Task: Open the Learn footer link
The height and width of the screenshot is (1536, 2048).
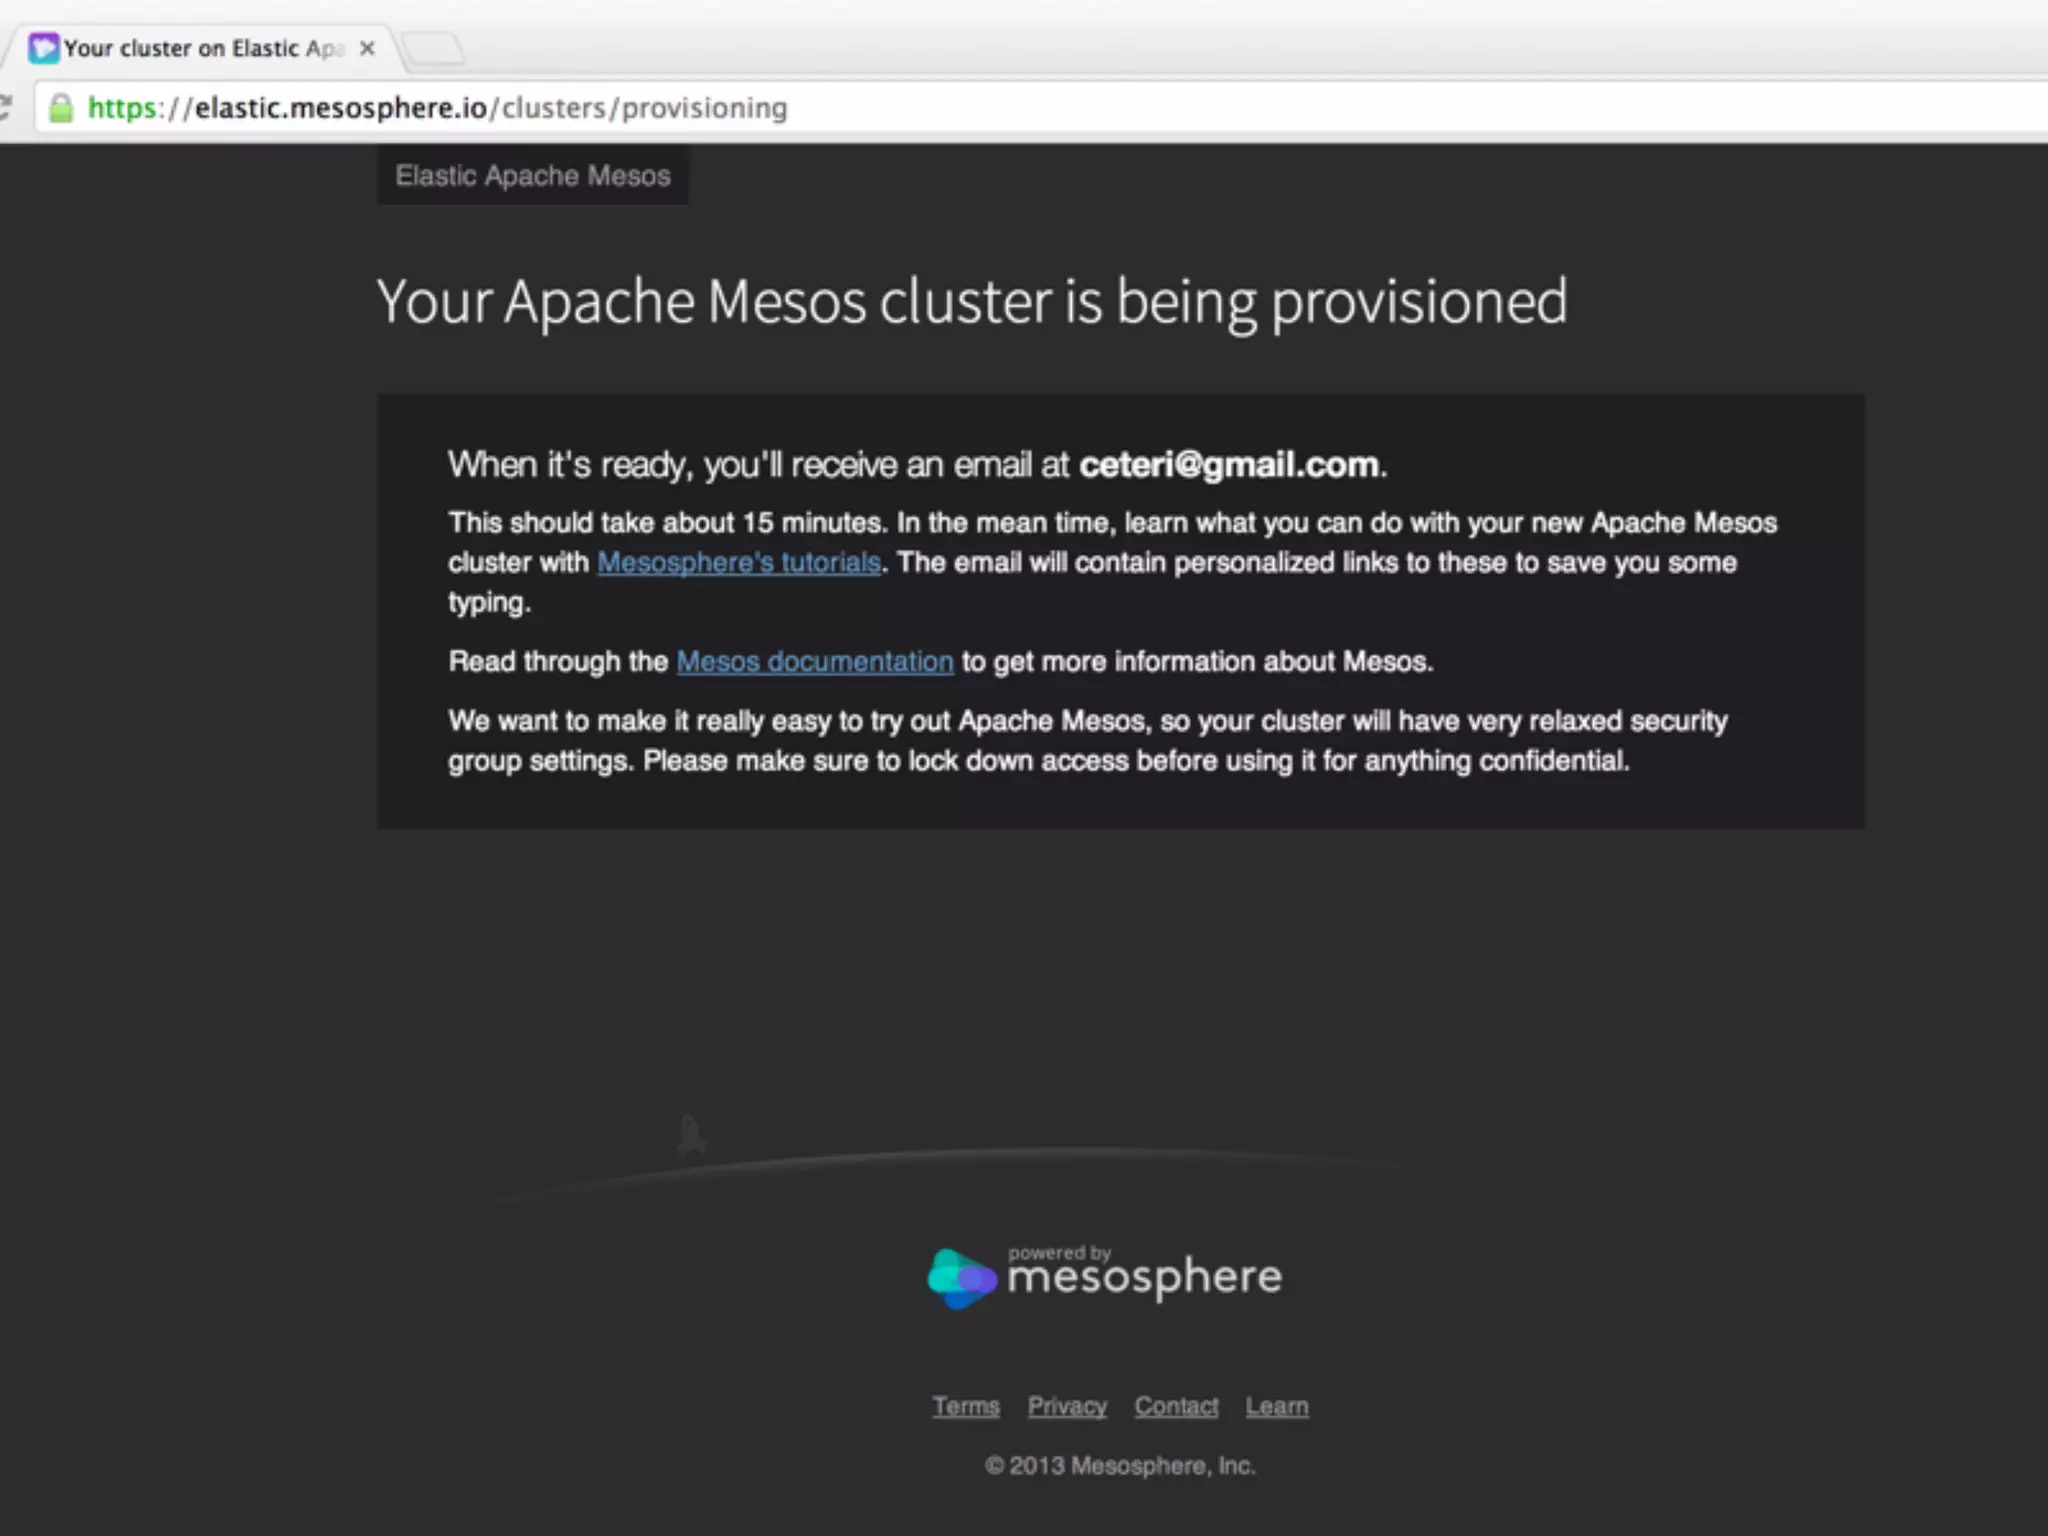Action: pos(1276,1406)
